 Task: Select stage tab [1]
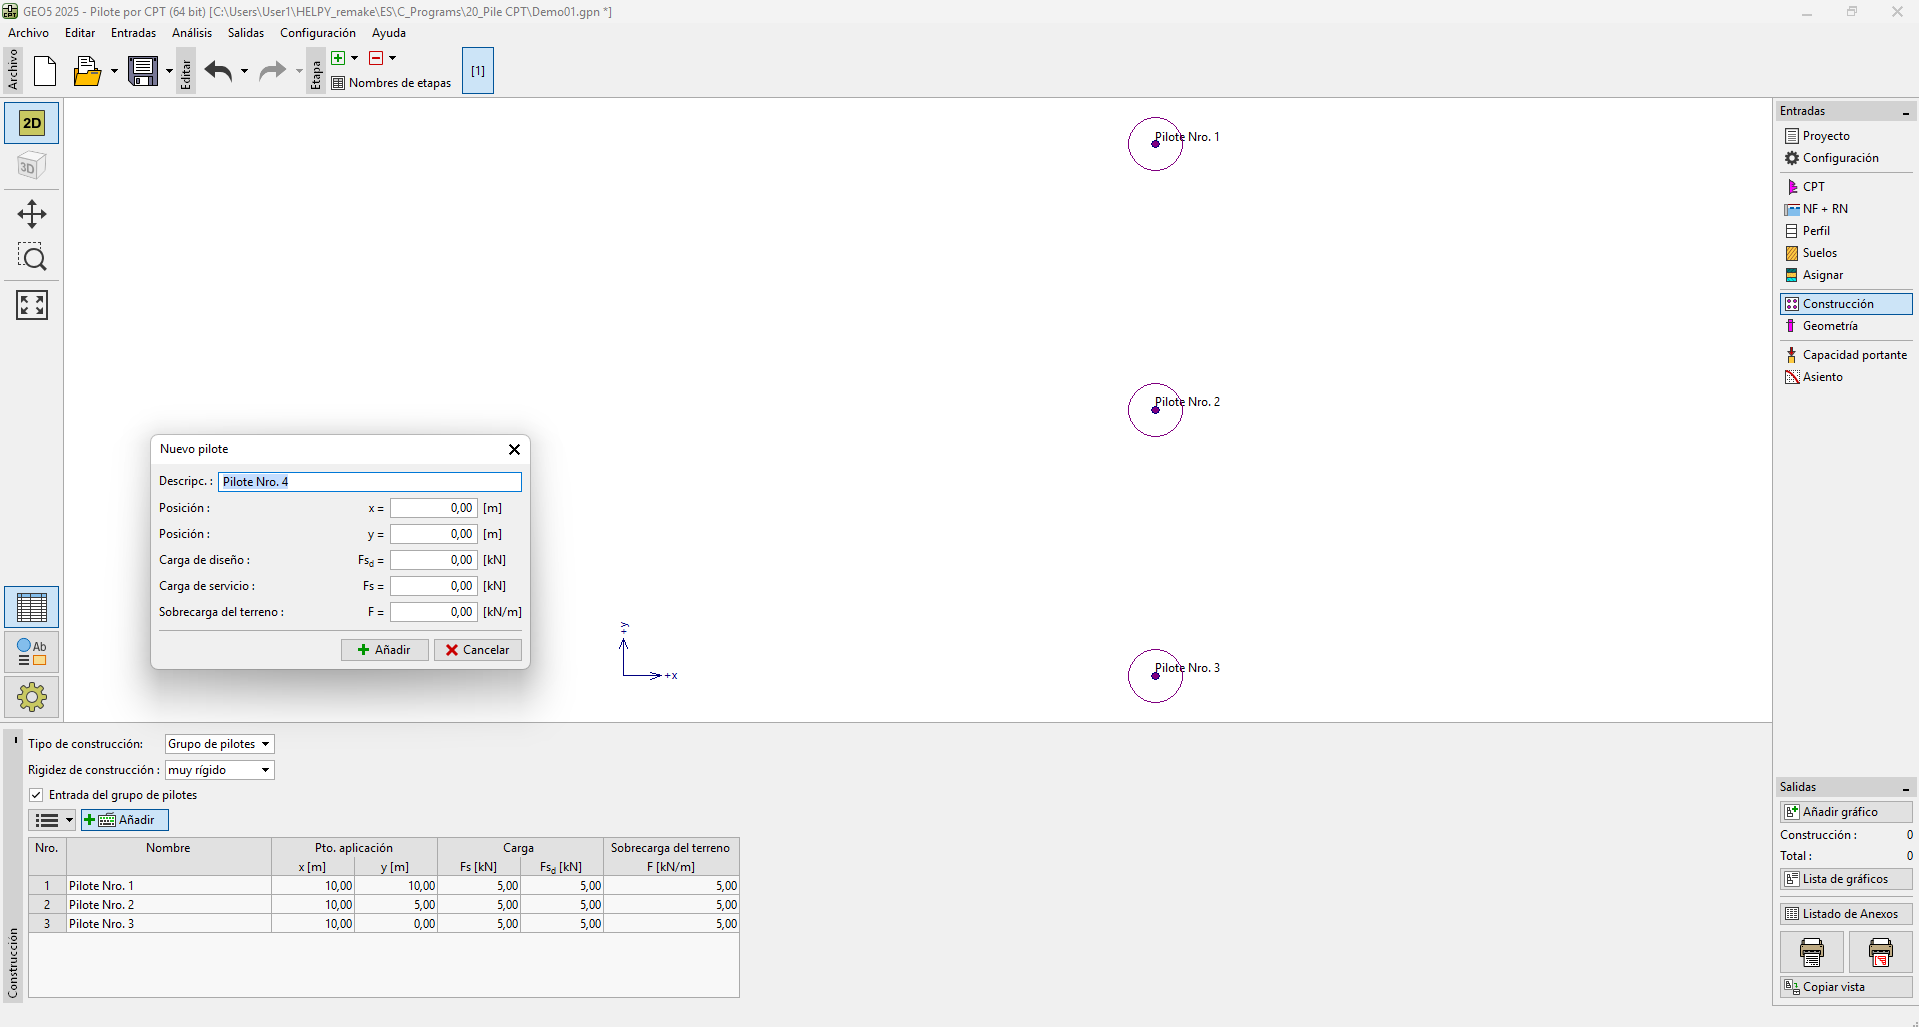click(478, 71)
